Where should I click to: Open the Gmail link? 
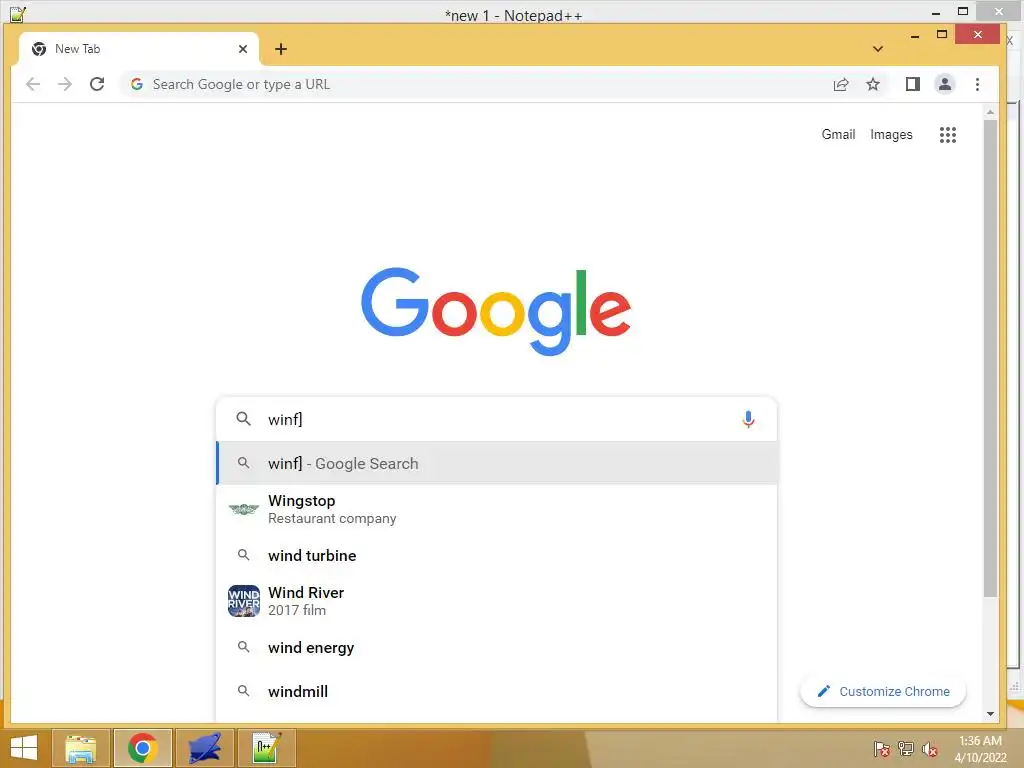838,135
